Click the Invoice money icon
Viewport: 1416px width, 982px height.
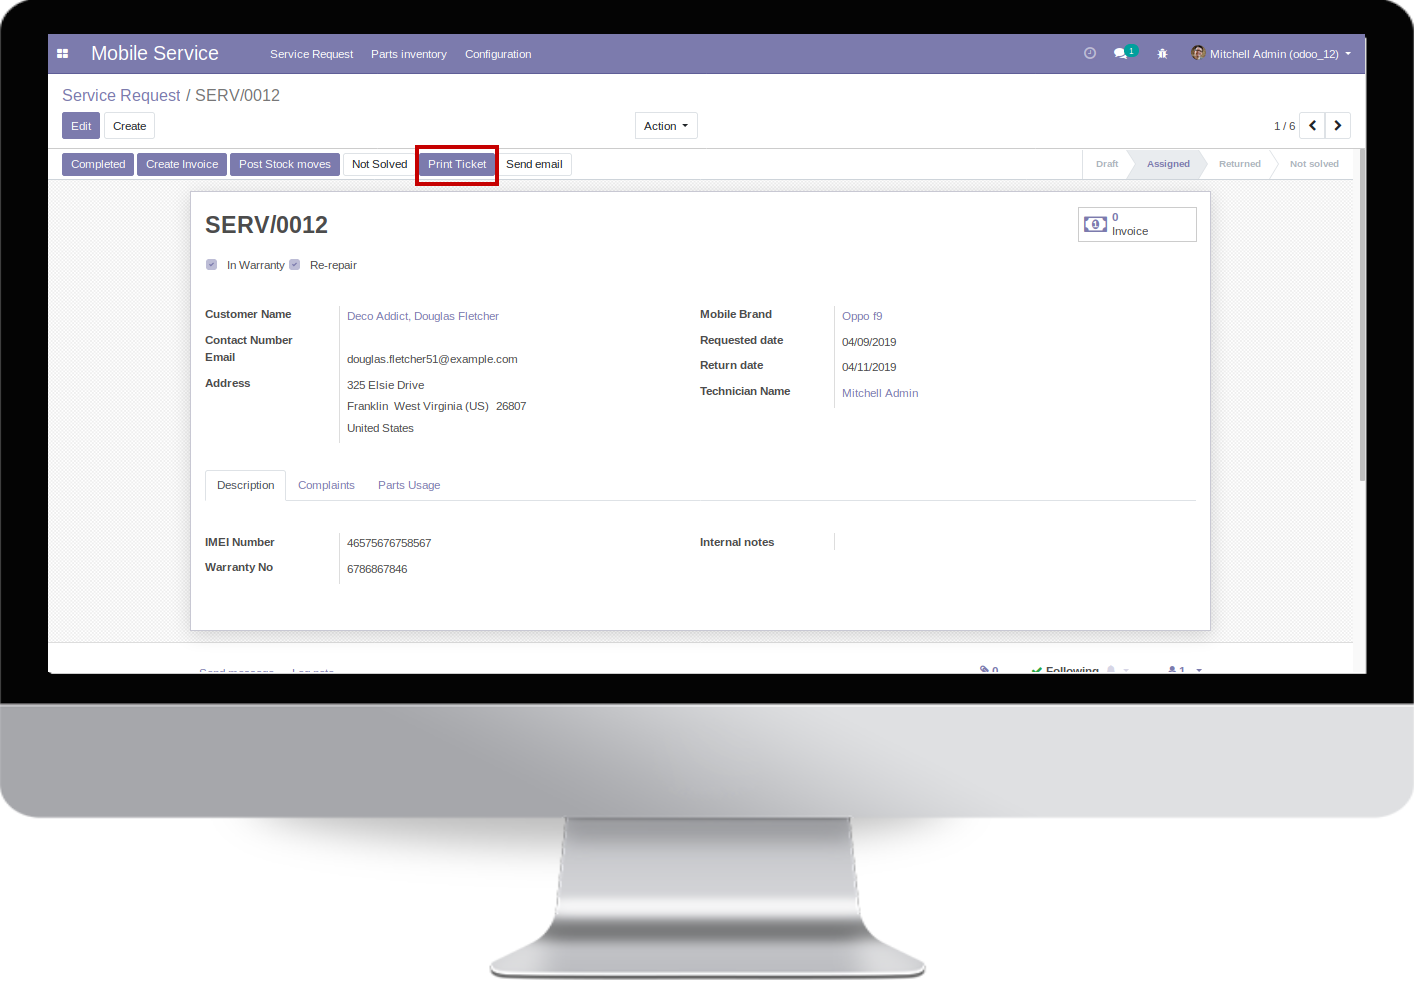[x=1096, y=224]
